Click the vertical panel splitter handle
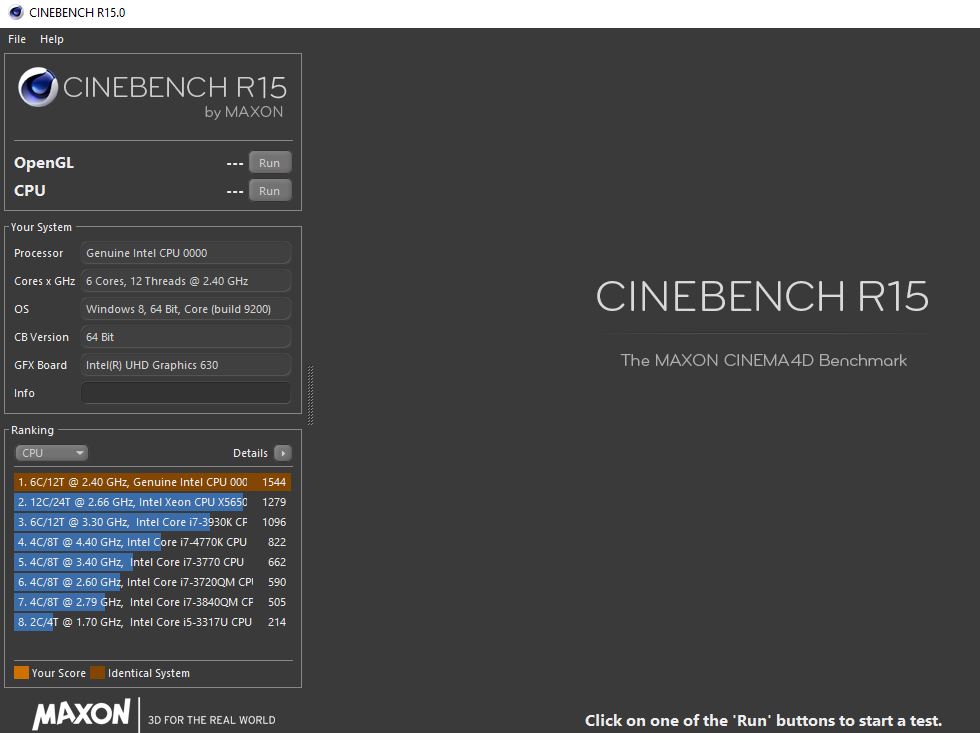 point(310,395)
